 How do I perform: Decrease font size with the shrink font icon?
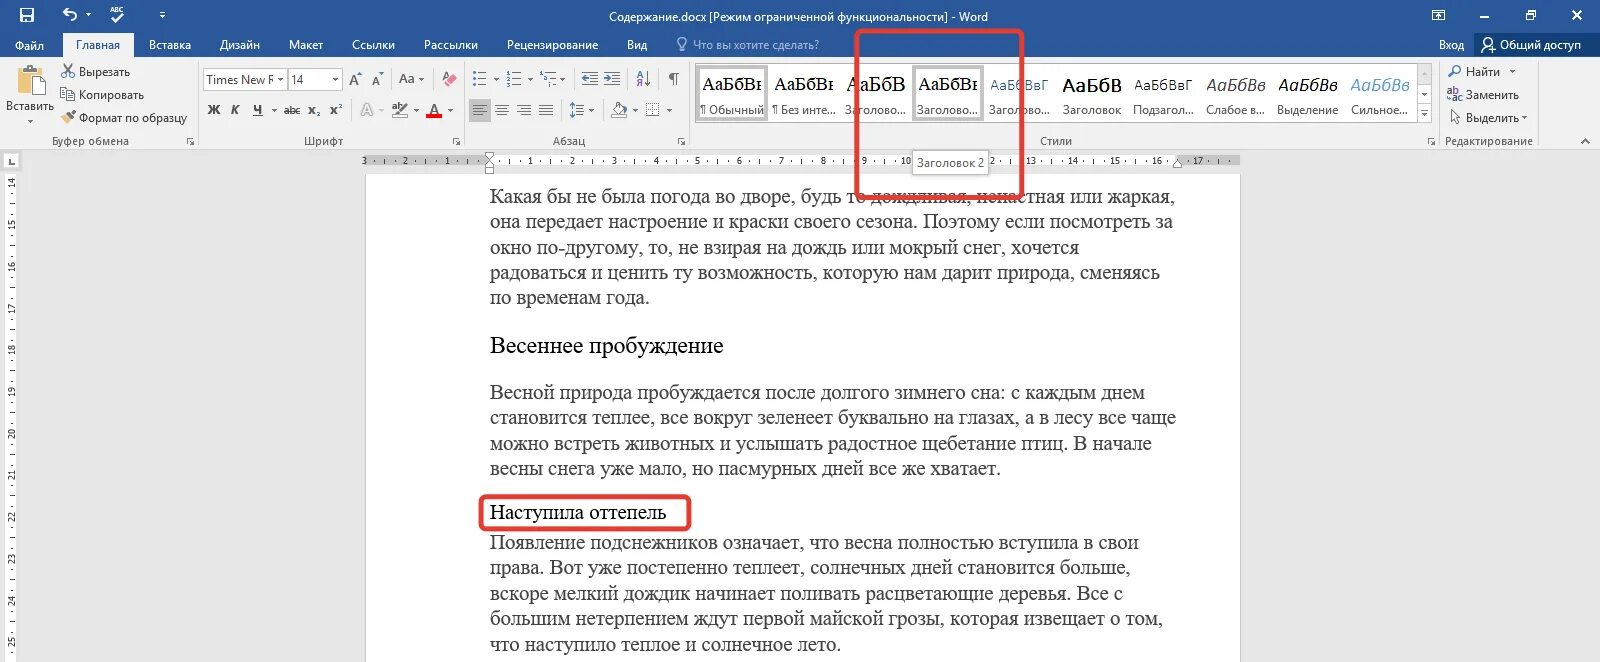click(377, 80)
